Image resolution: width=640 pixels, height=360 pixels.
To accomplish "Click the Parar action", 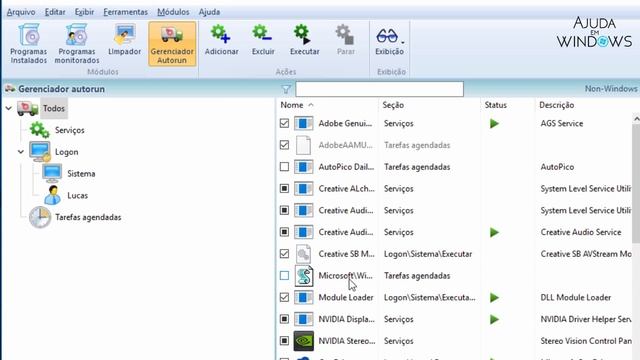I will 346,40.
